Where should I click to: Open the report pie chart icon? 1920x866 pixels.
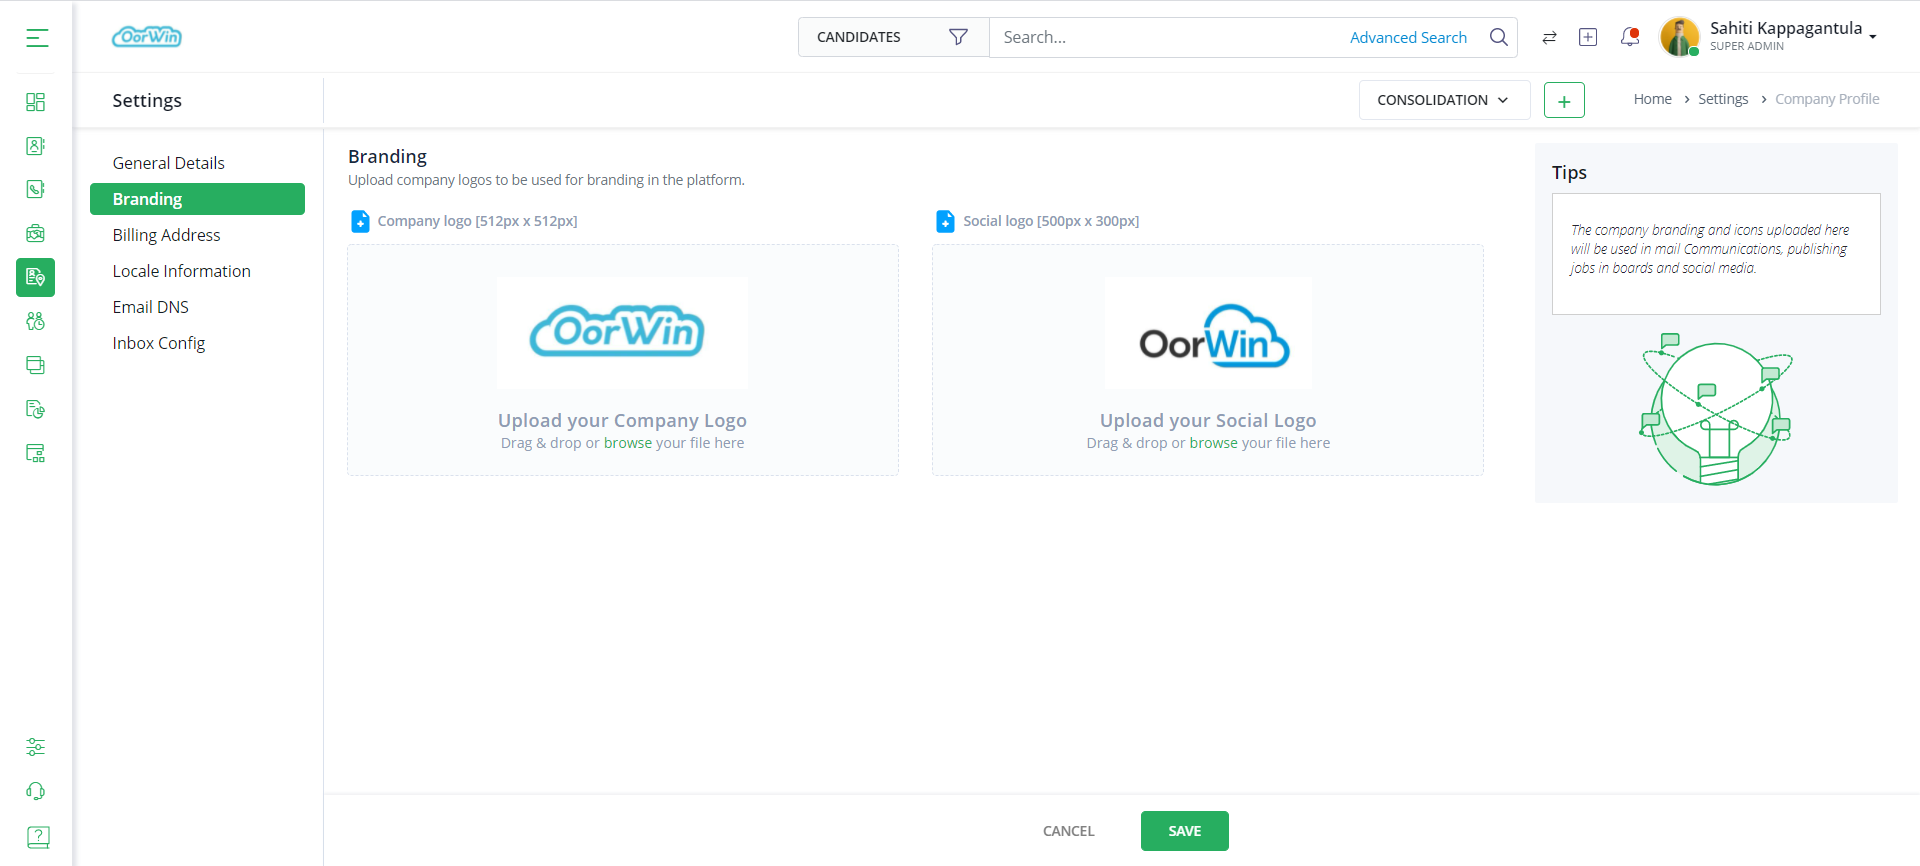click(x=36, y=409)
